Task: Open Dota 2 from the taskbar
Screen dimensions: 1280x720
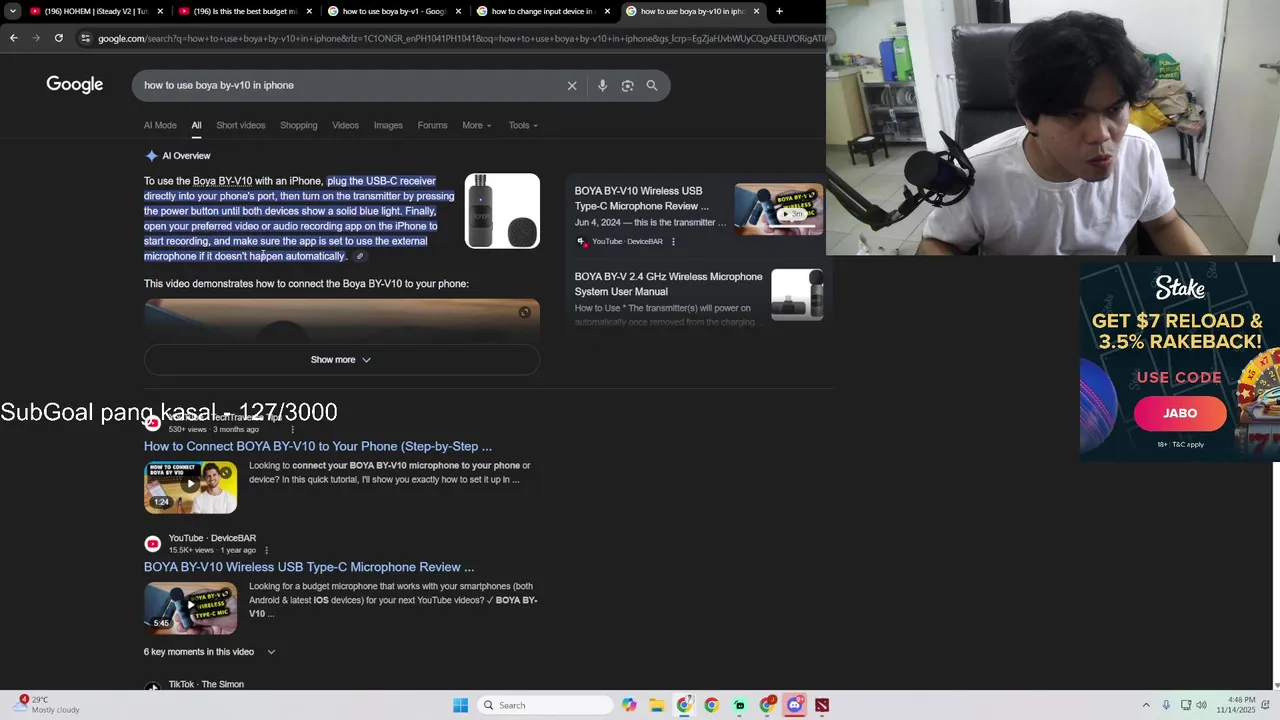Action: [822, 705]
